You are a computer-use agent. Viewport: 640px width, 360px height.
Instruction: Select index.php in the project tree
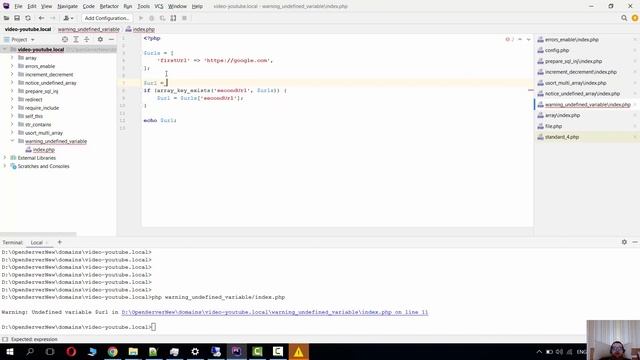pos(44,150)
